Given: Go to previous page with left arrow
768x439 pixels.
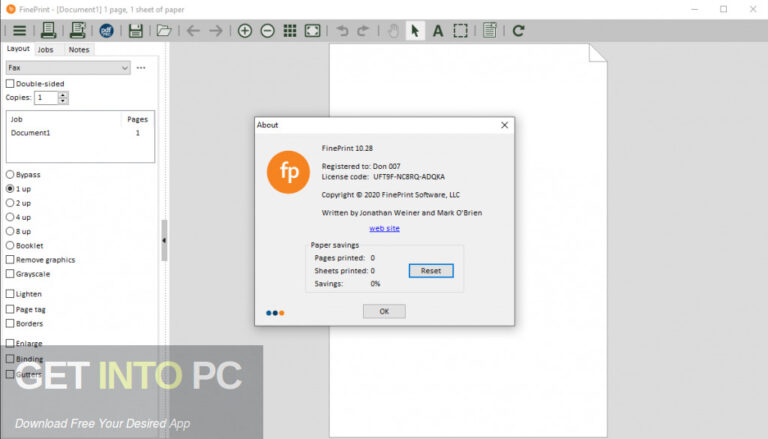Looking at the screenshot, I should click(193, 31).
